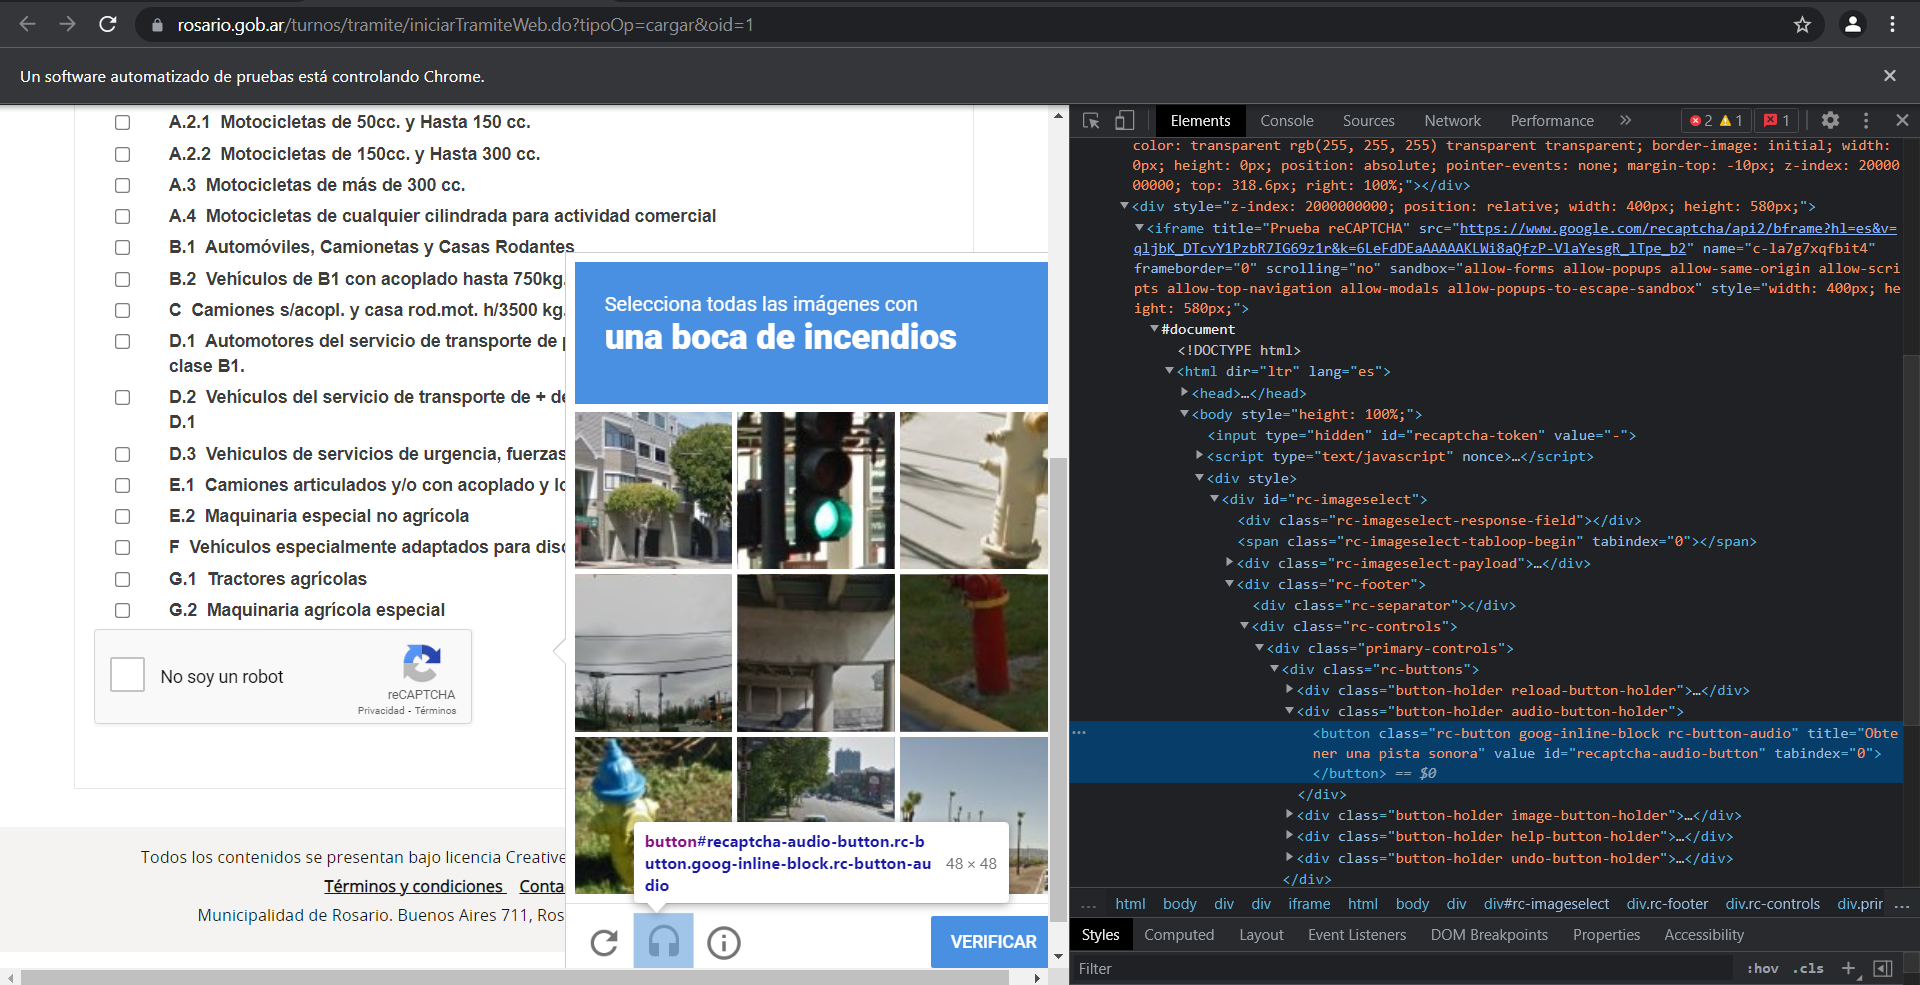Open the reCAPTCHA Términos link
This screenshot has width=1920, height=985.
435,711
